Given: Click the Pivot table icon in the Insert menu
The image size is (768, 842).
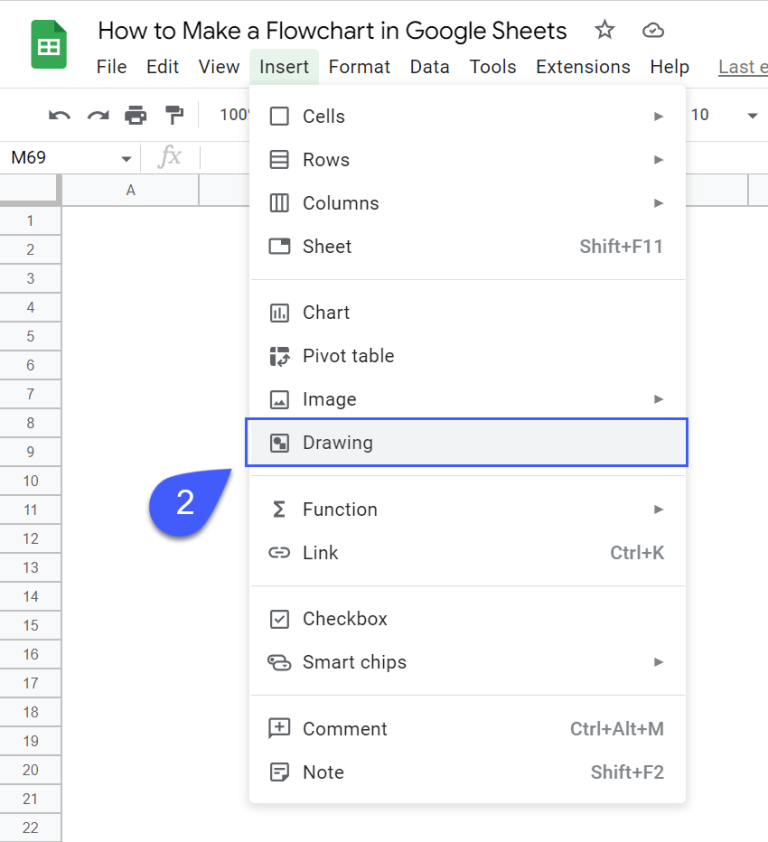Looking at the screenshot, I should pyautogui.click(x=279, y=356).
